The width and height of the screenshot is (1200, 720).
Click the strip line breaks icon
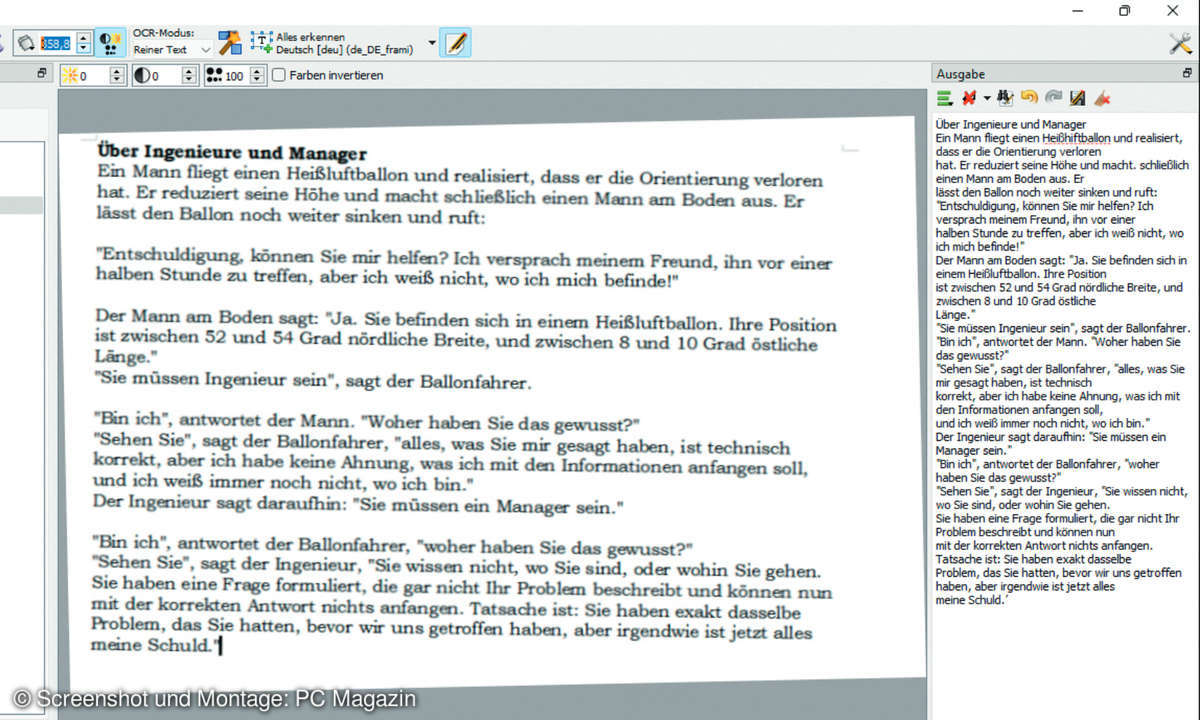click(967, 98)
